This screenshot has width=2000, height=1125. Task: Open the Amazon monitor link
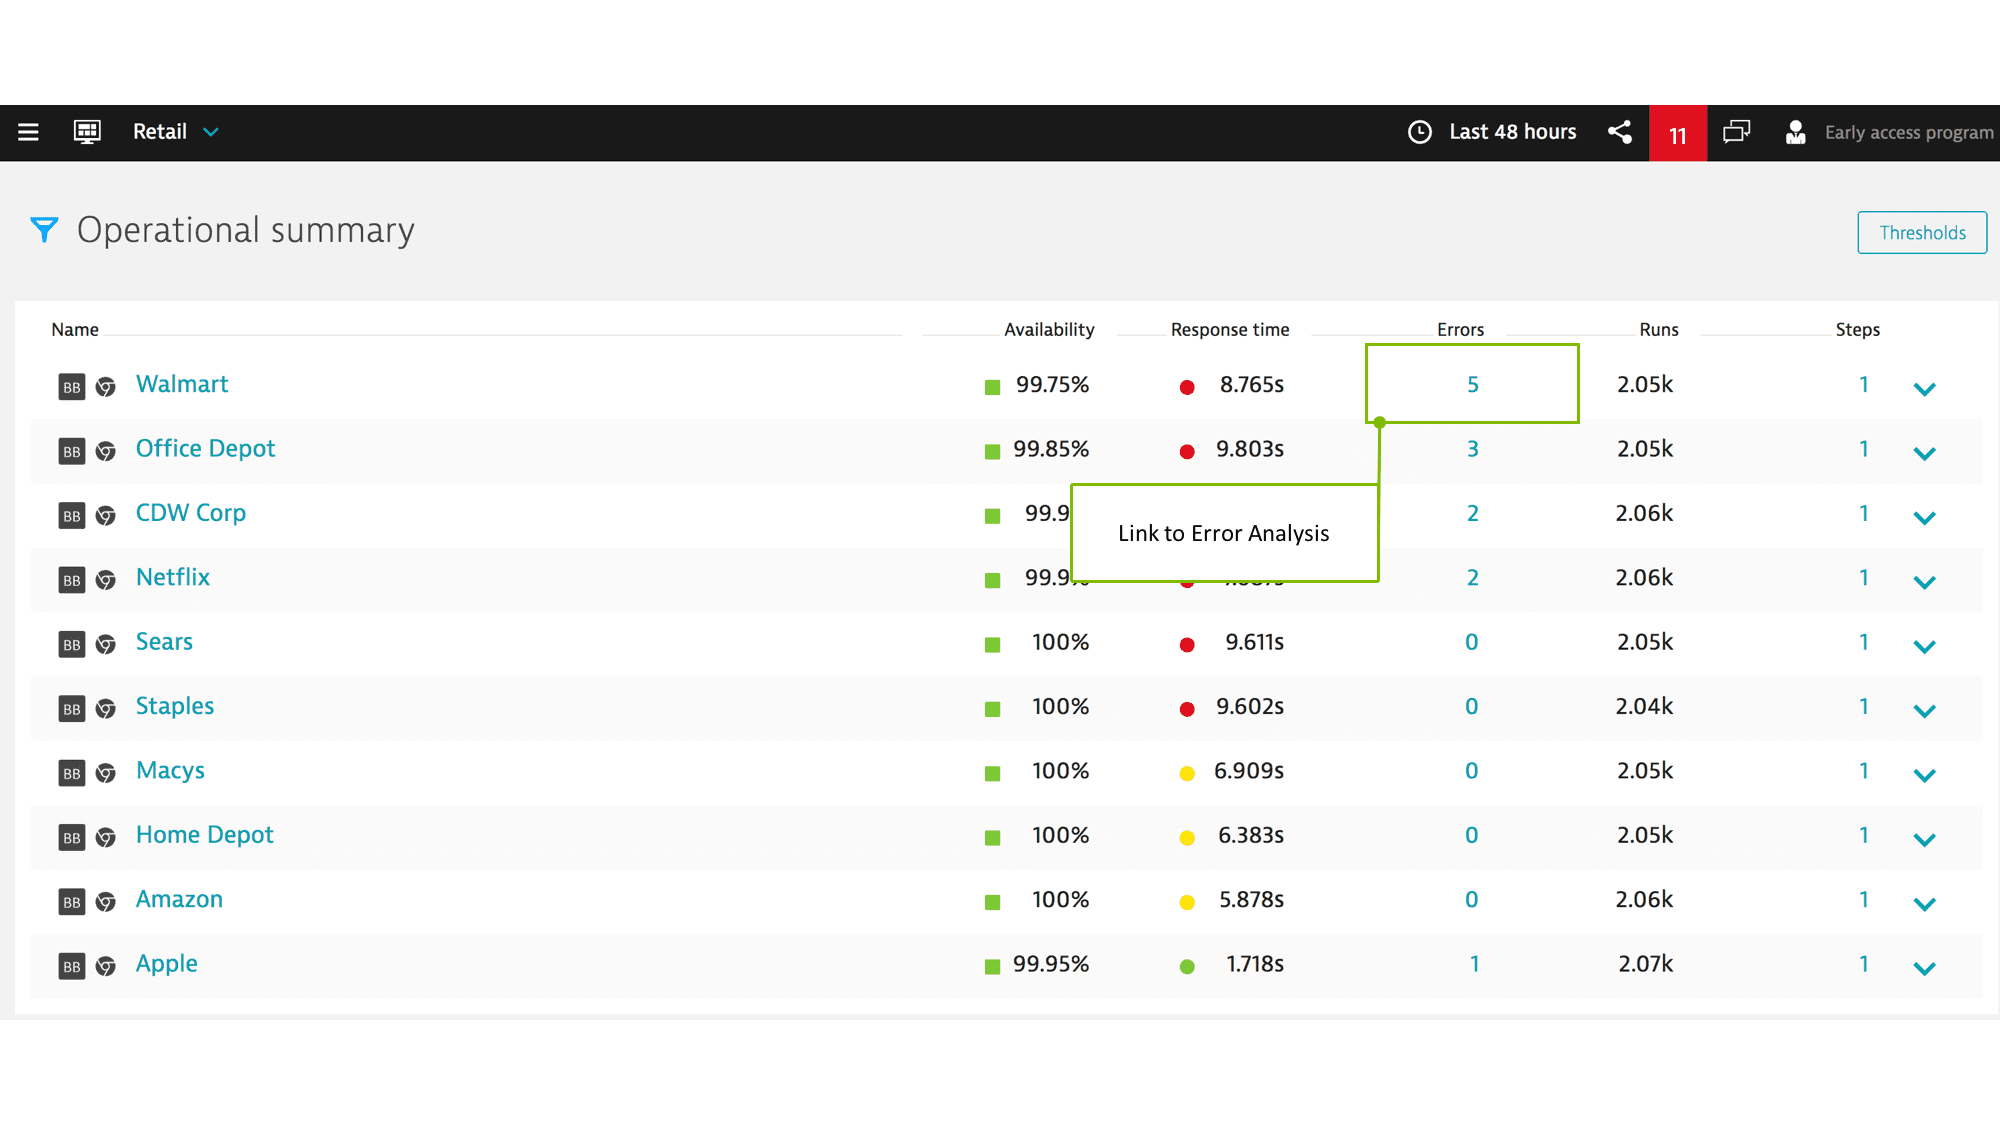click(179, 899)
